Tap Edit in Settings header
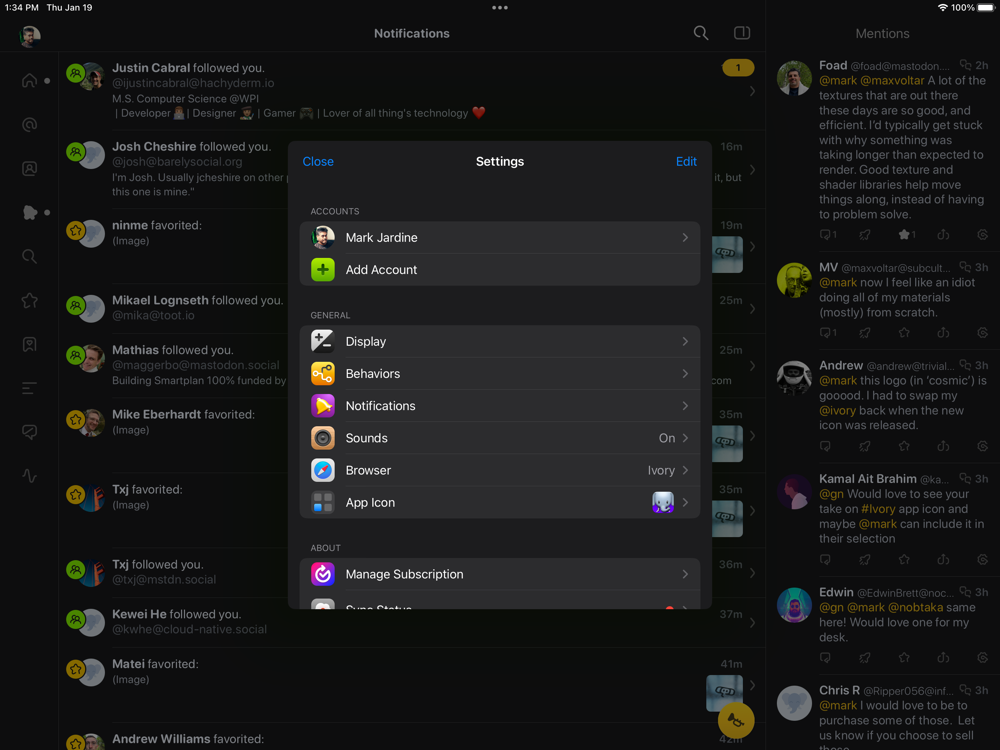Image resolution: width=1000 pixels, height=750 pixels. coord(686,162)
